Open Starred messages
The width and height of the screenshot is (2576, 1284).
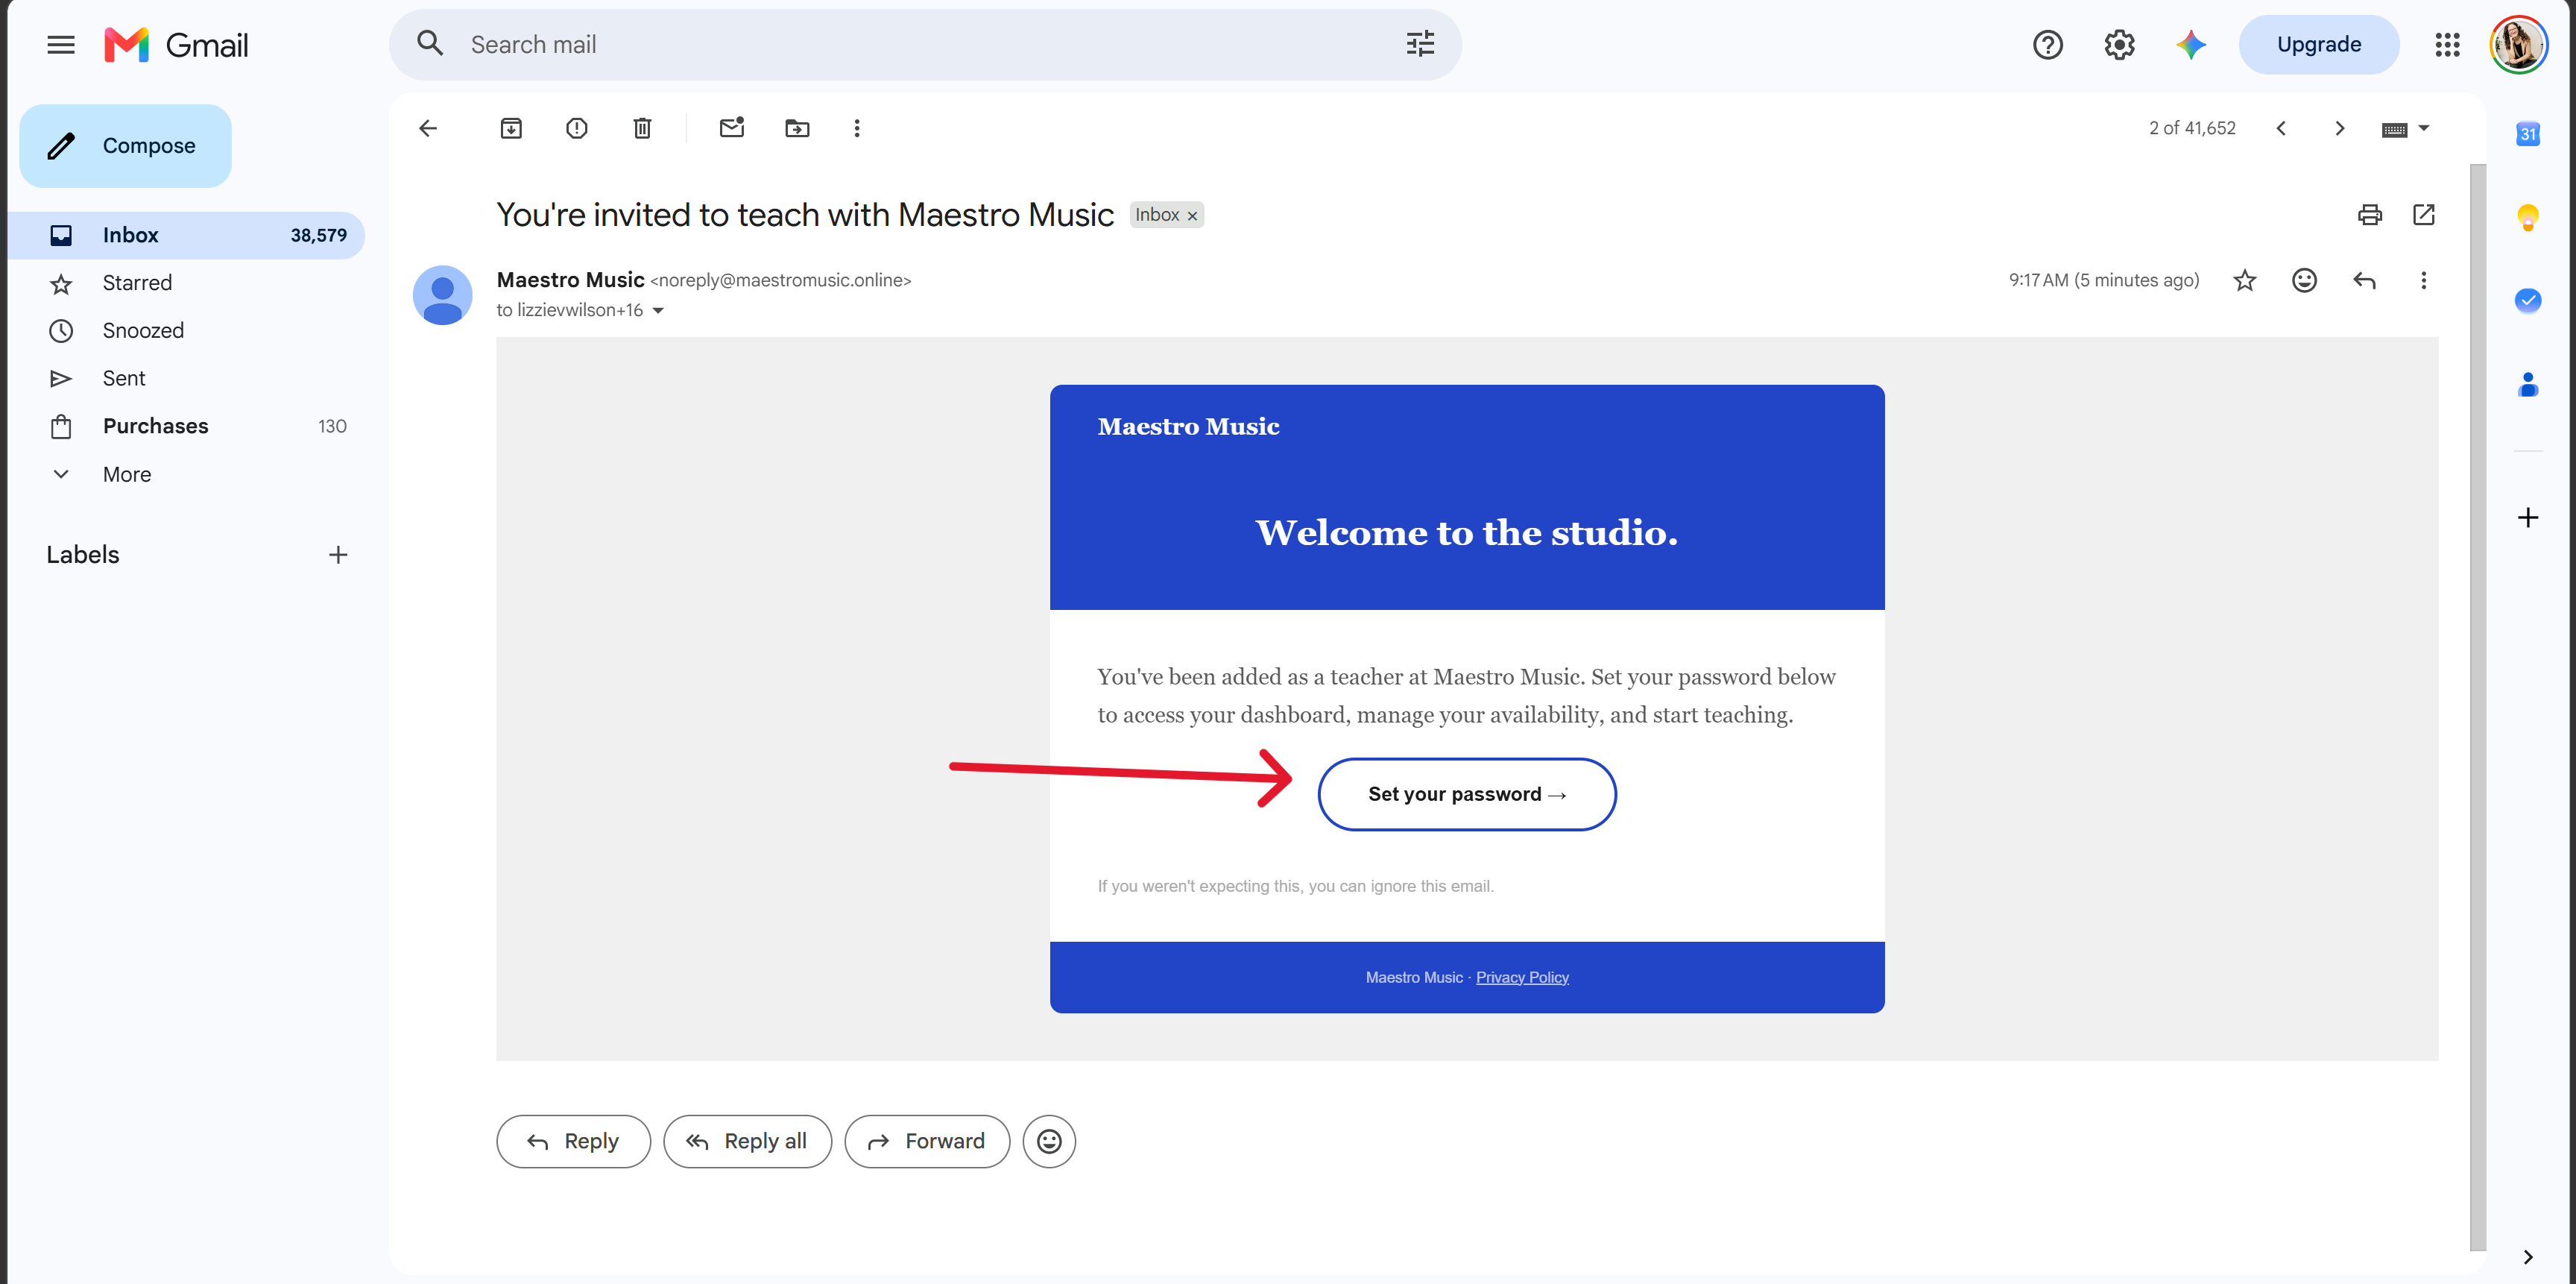click(x=186, y=283)
